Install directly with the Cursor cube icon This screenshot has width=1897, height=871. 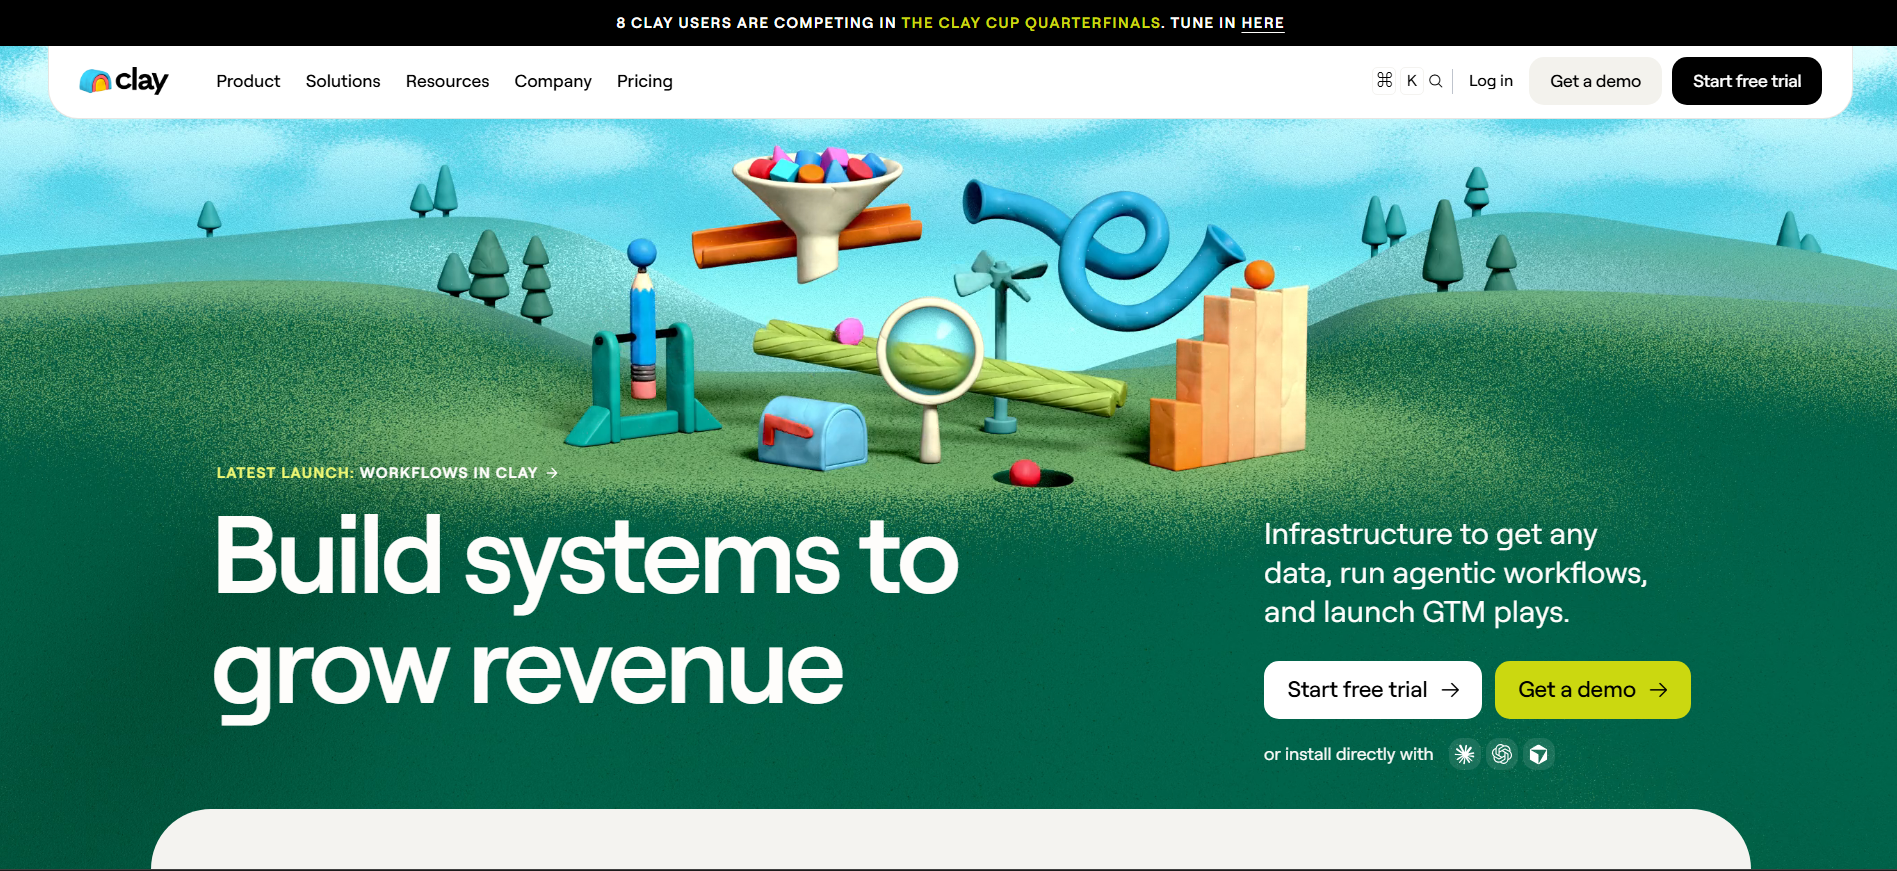(1539, 754)
